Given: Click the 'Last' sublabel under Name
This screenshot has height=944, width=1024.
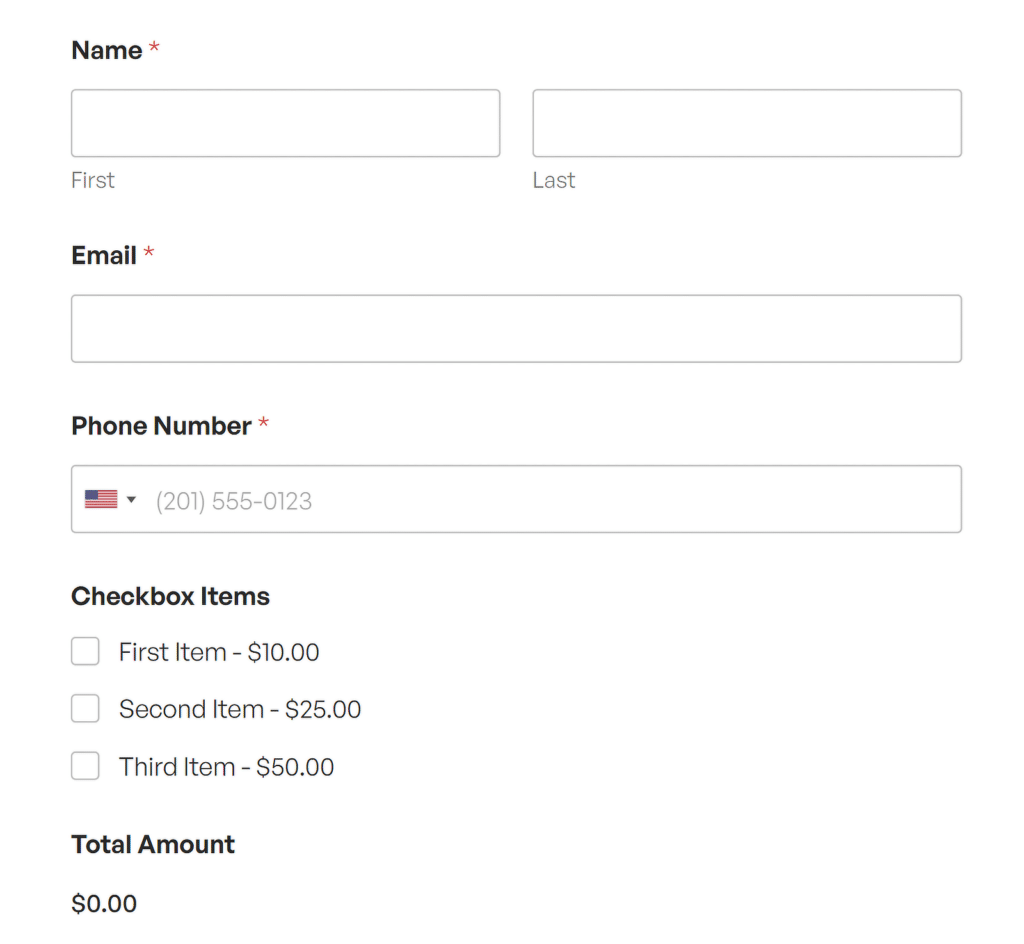Looking at the screenshot, I should click(554, 180).
